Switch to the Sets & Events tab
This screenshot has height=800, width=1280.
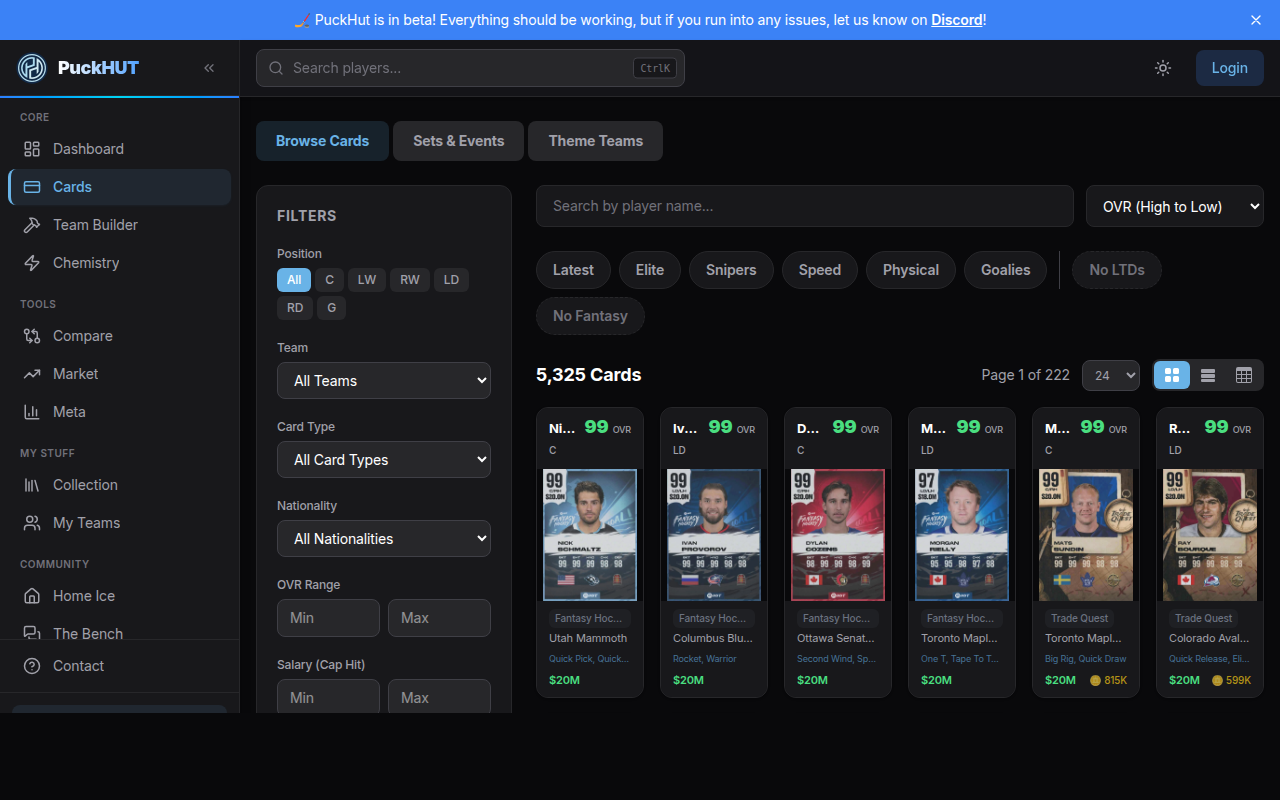(458, 141)
